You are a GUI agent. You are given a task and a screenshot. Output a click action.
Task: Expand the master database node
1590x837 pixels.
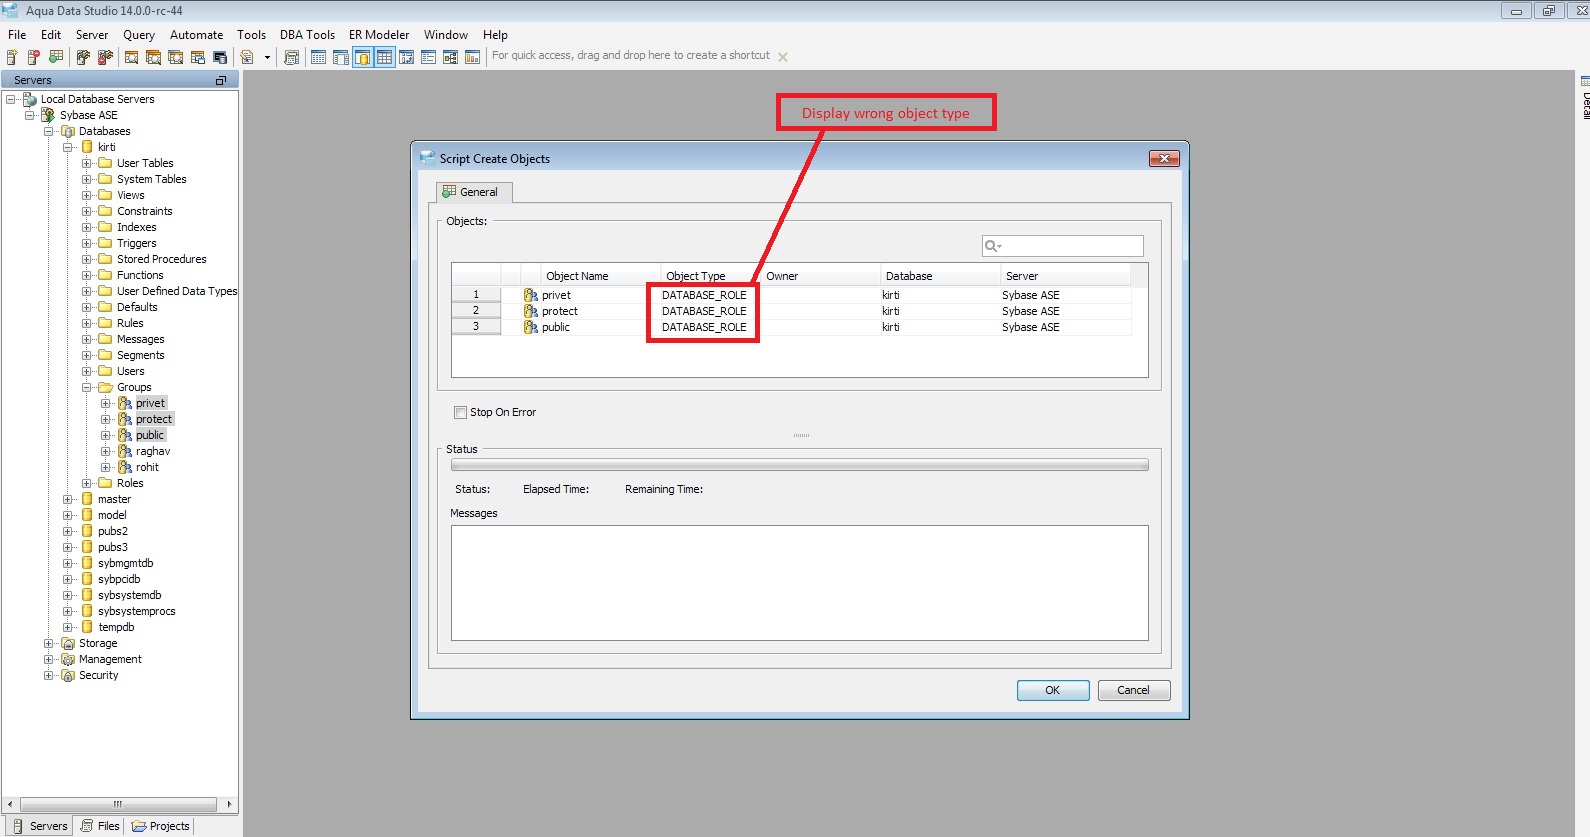tap(68, 499)
